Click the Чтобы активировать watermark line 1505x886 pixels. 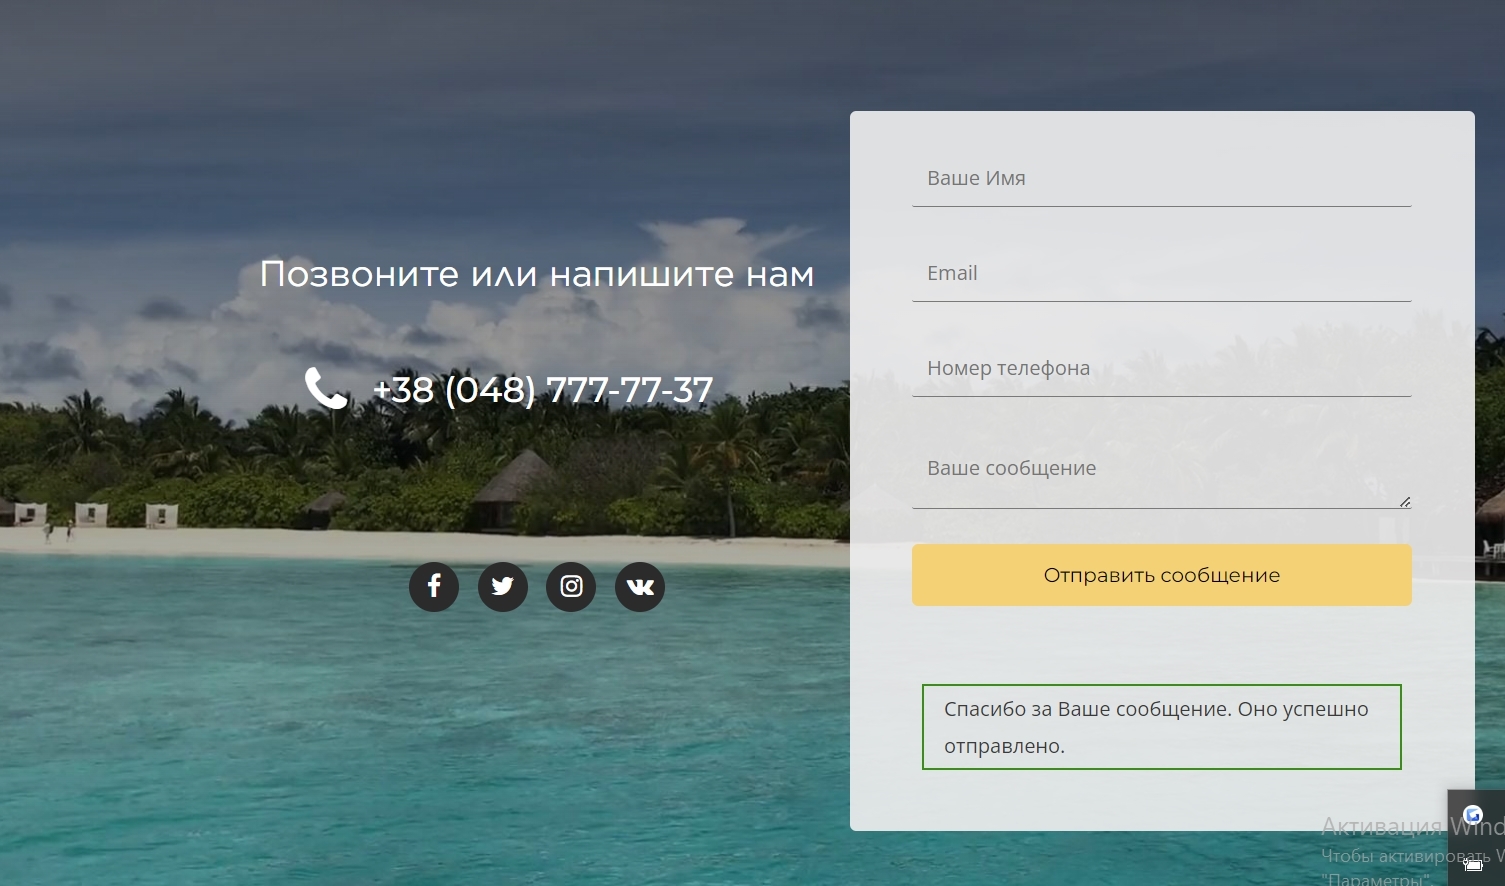[x=1413, y=856]
